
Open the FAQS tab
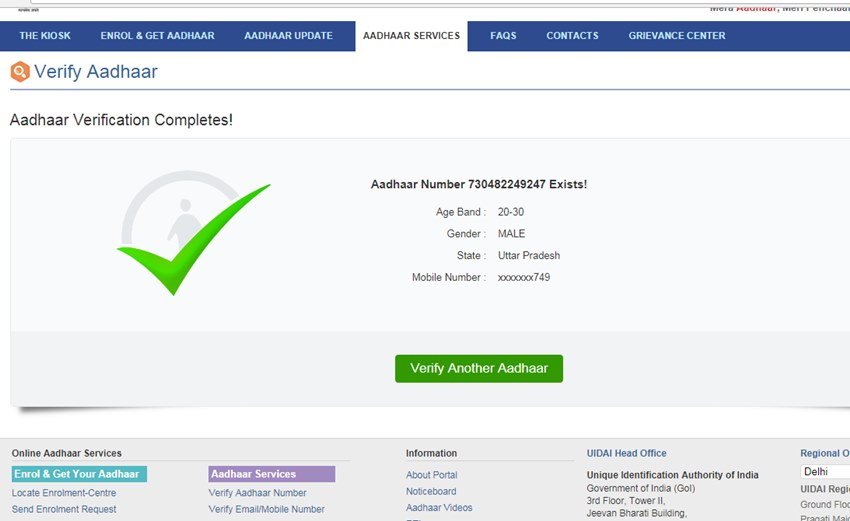pos(503,36)
